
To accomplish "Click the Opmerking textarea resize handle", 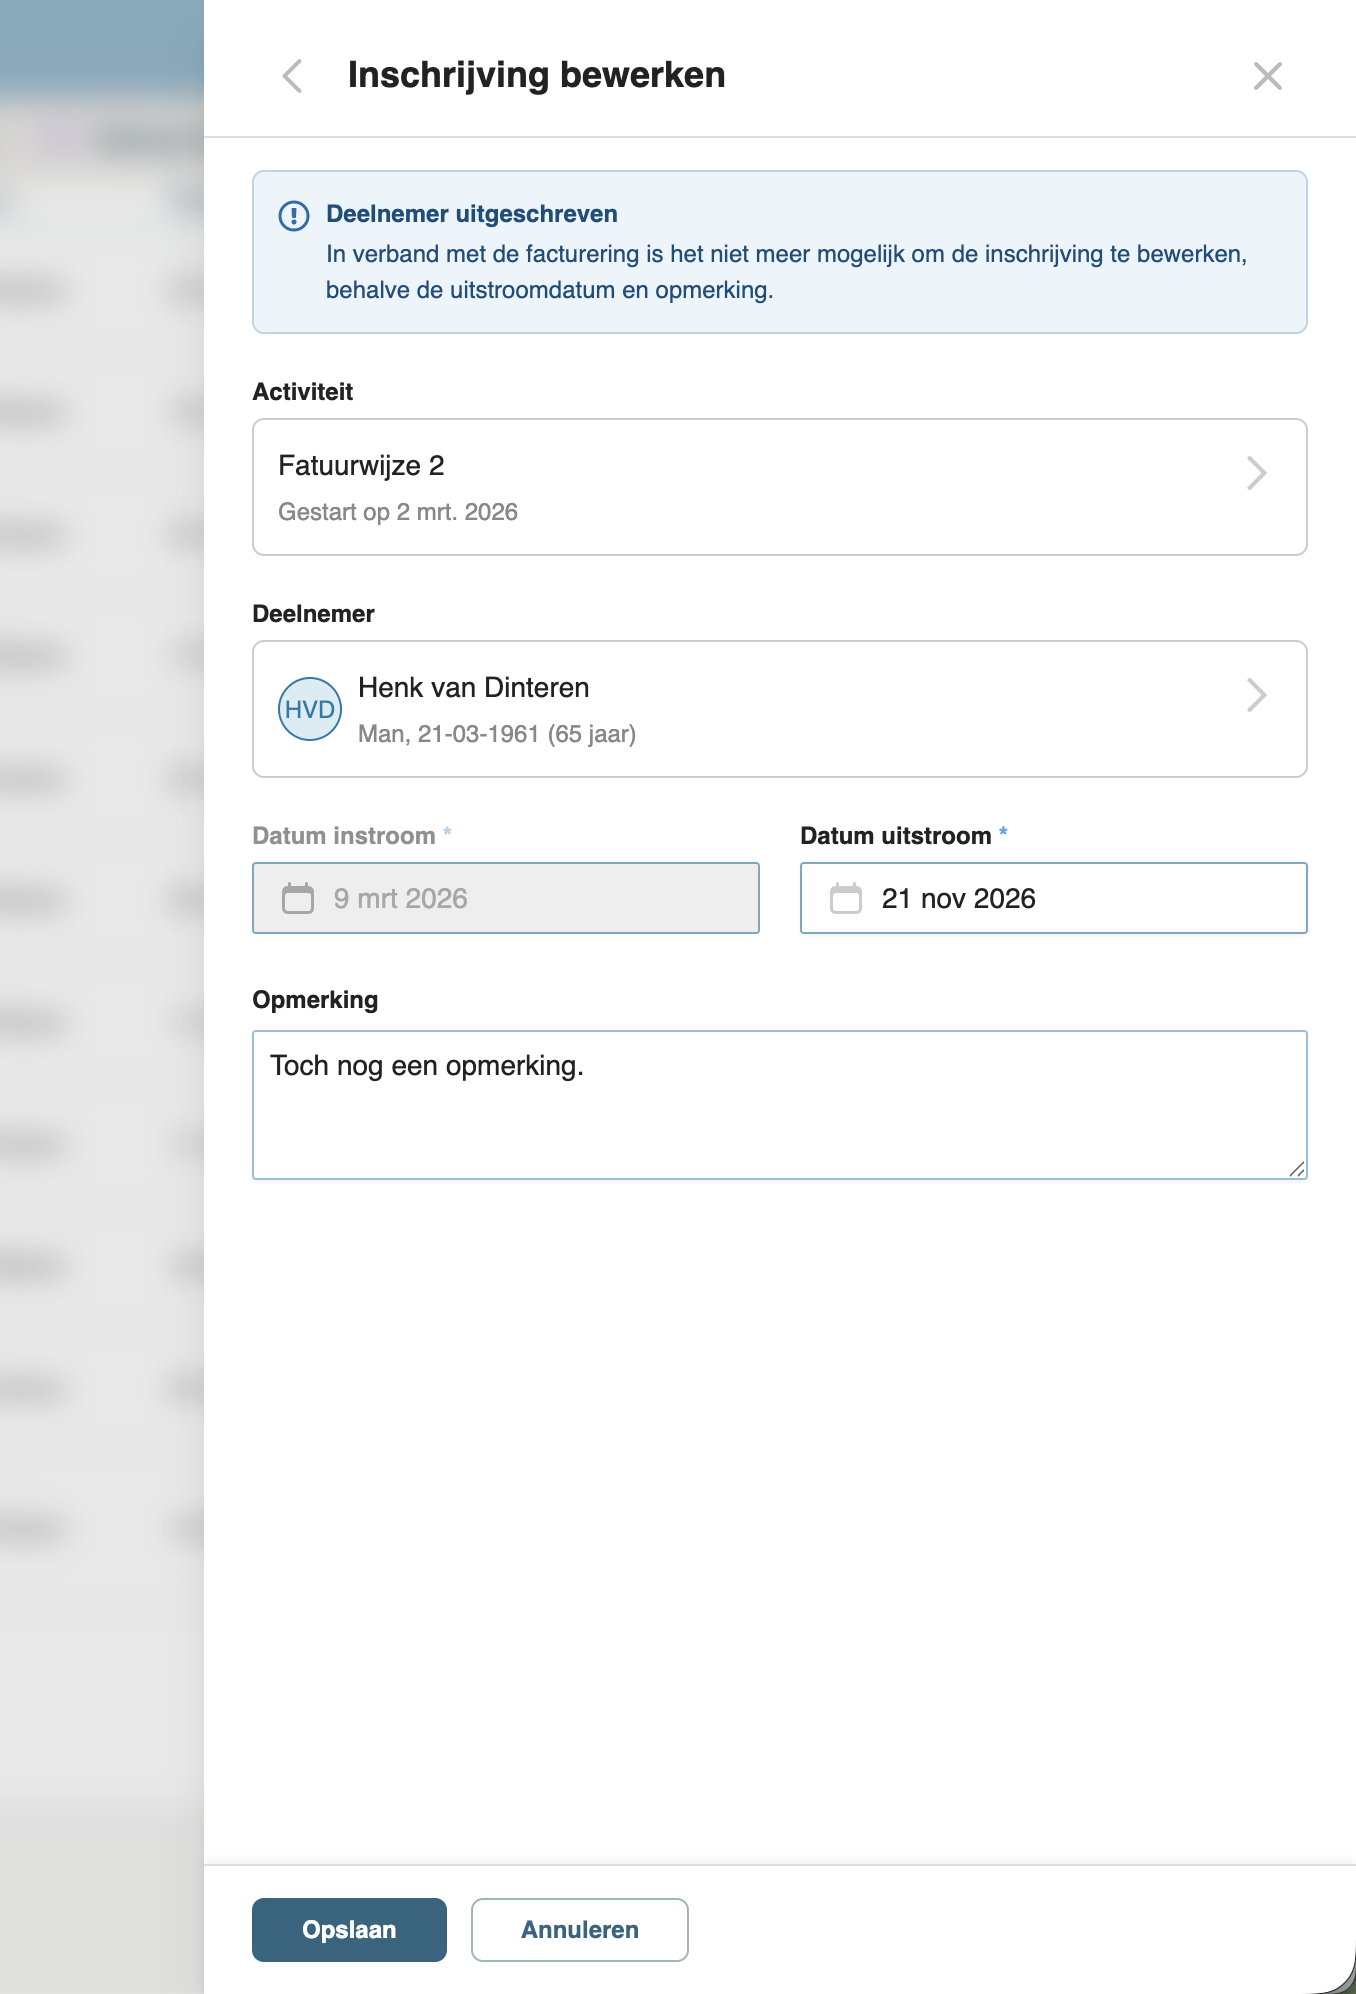I will coord(1297,1169).
